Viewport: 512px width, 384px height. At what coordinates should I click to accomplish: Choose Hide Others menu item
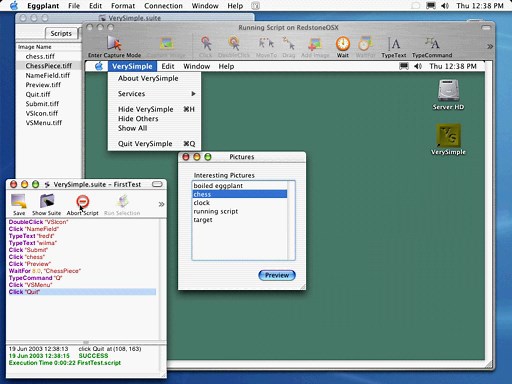(x=154, y=119)
